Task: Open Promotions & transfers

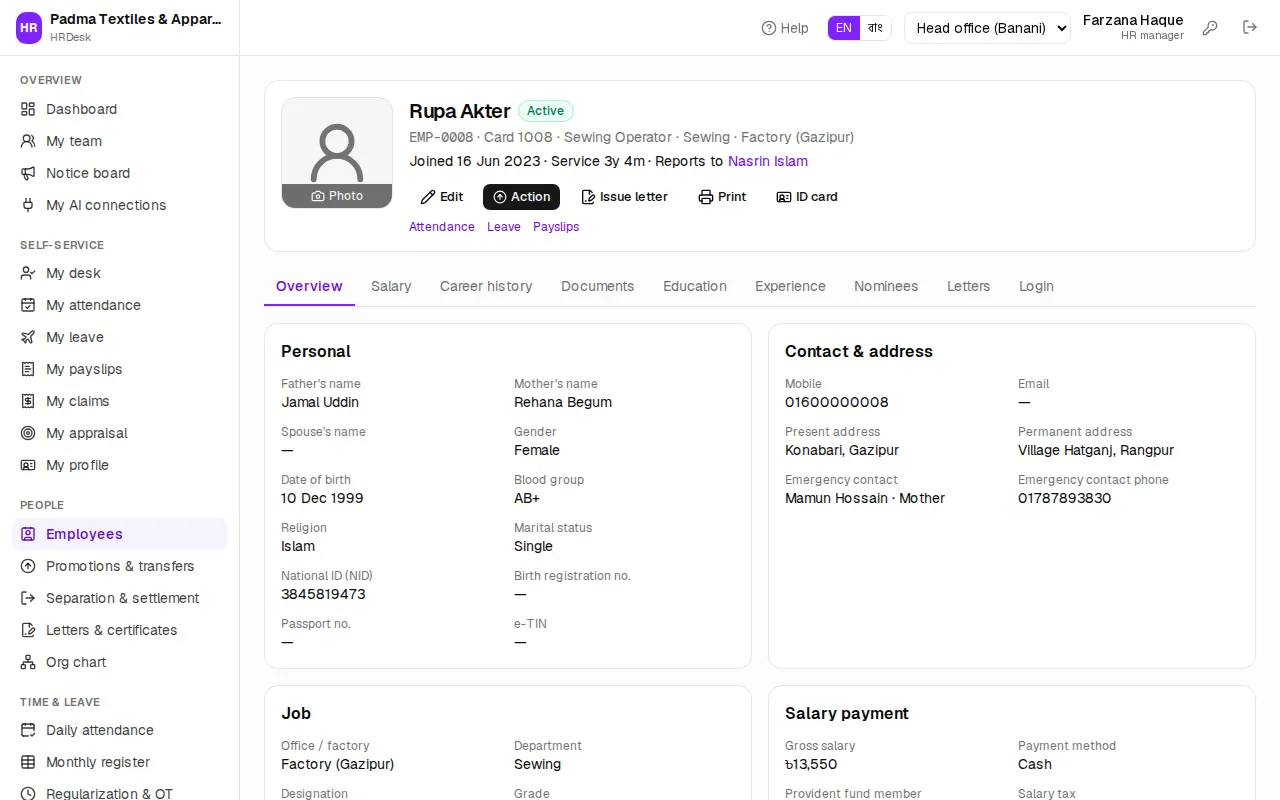Action: pos(120,566)
